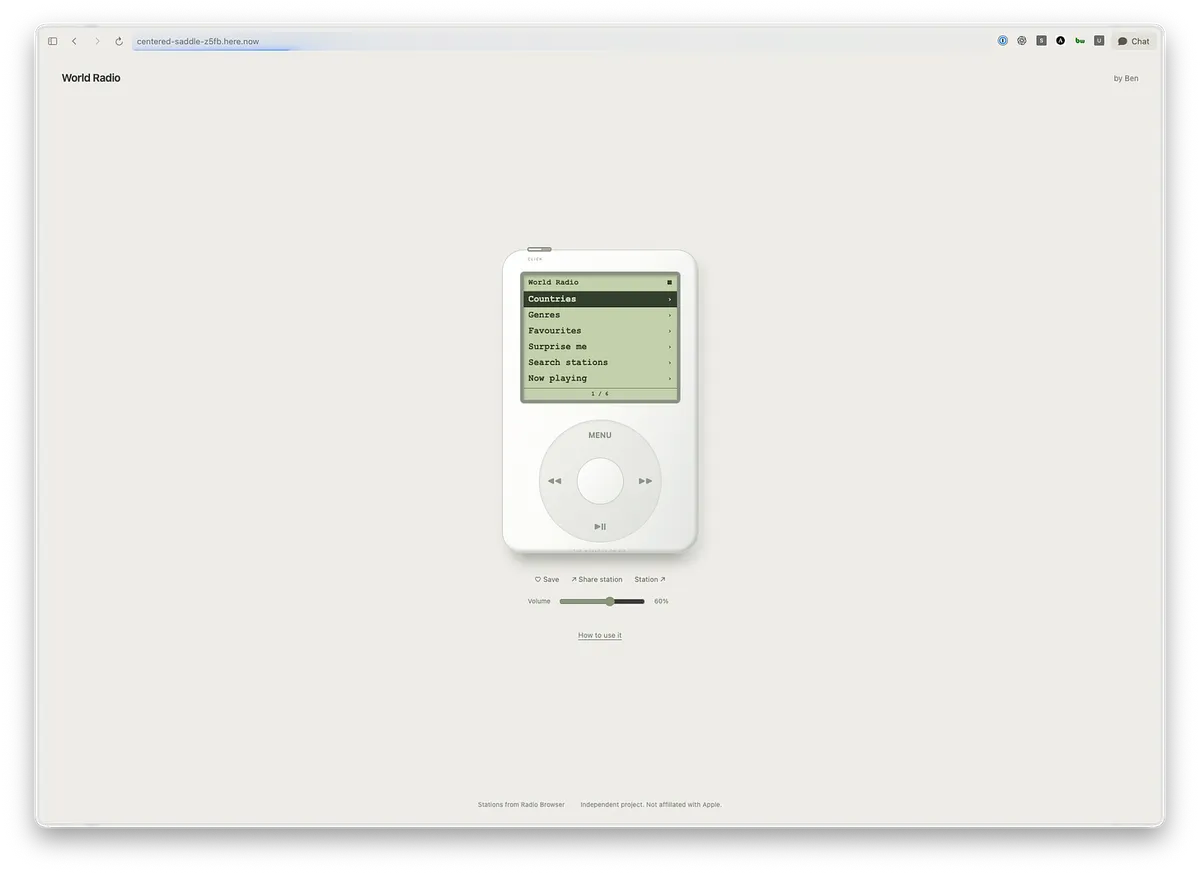This screenshot has width=1200, height=874.
Task: Expand the Search stations row chevron
Action: [x=670, y=363]
